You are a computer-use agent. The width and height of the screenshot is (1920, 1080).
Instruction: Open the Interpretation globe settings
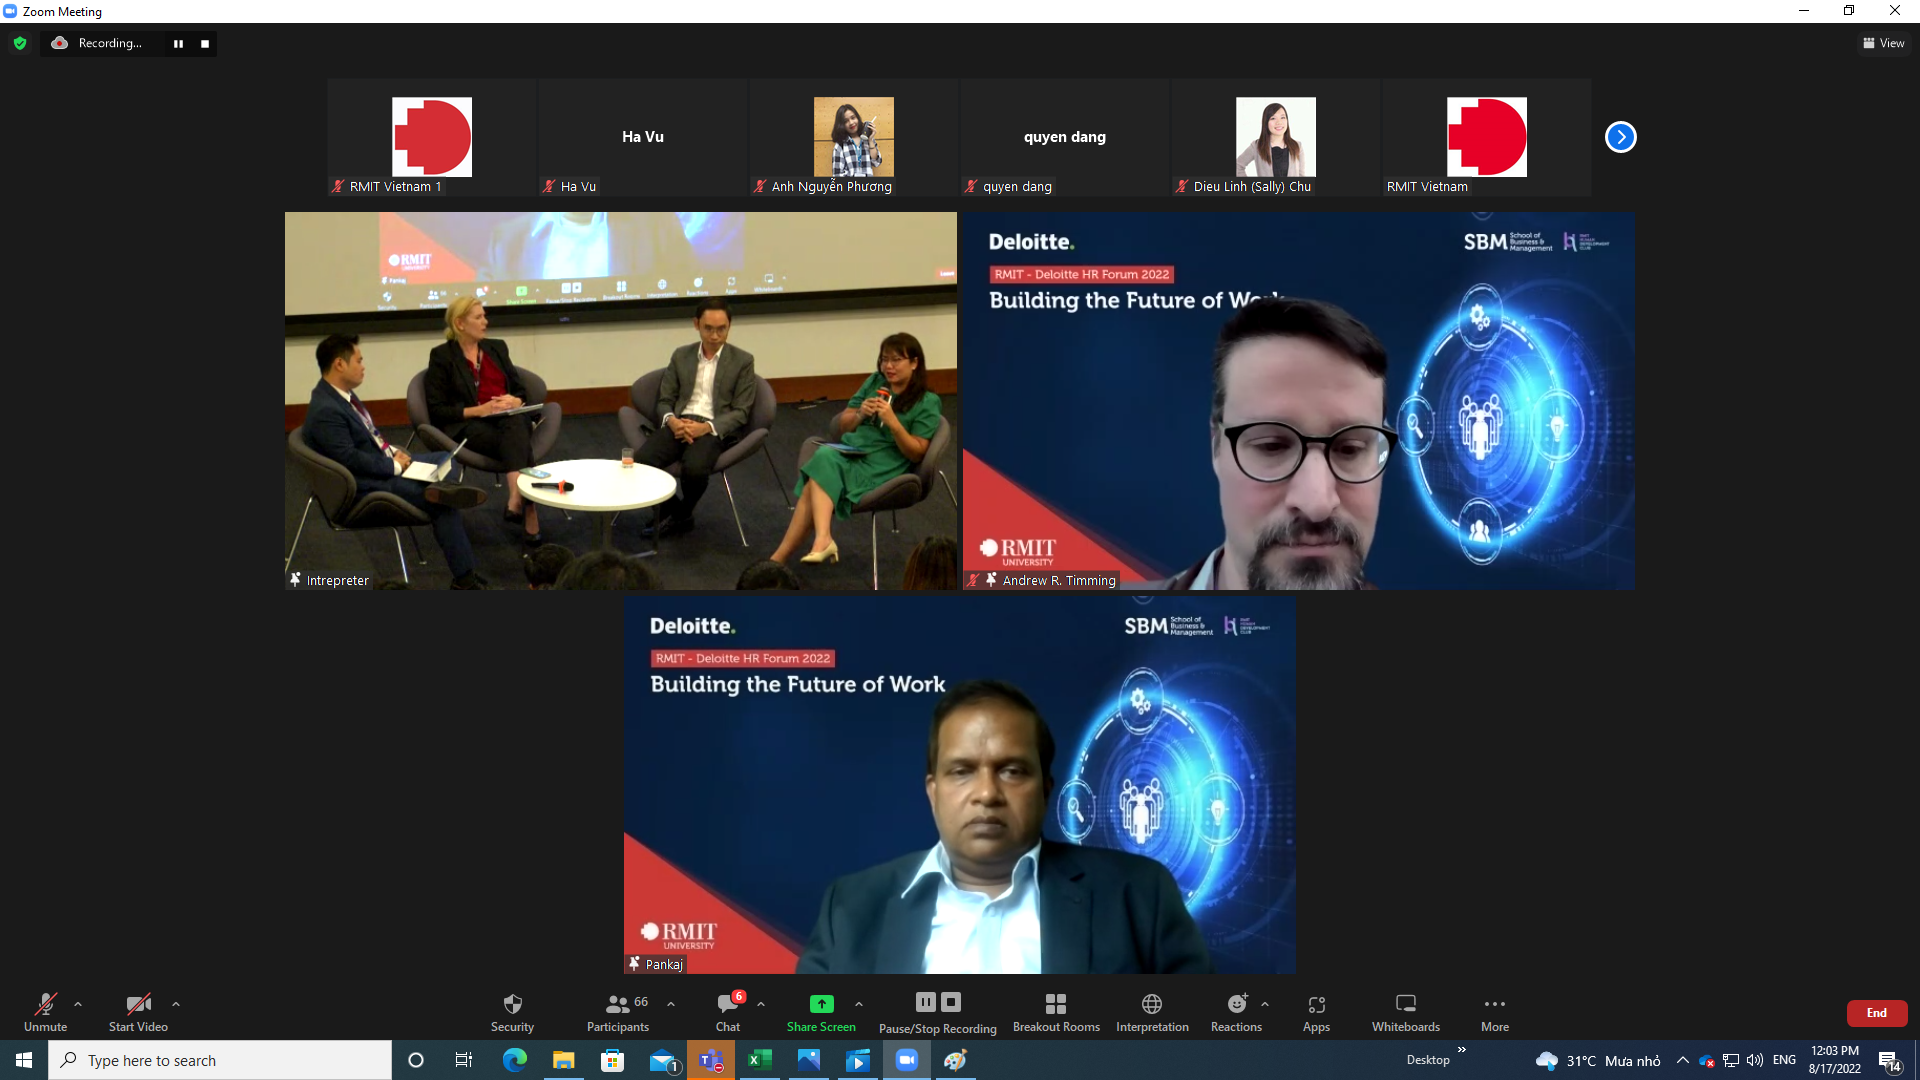pyautogui.click(x=1152, y=1012)
